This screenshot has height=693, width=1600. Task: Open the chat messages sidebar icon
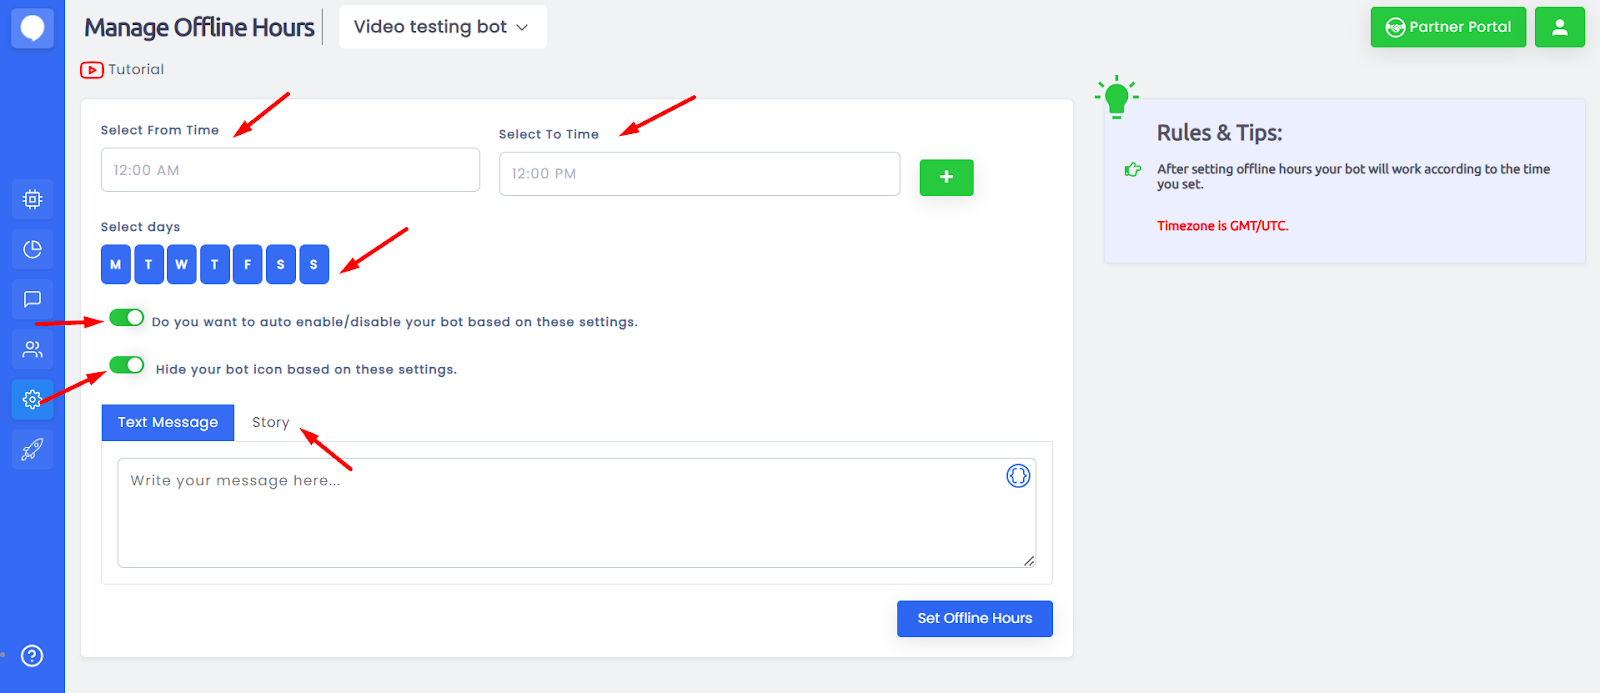[32, 299]
